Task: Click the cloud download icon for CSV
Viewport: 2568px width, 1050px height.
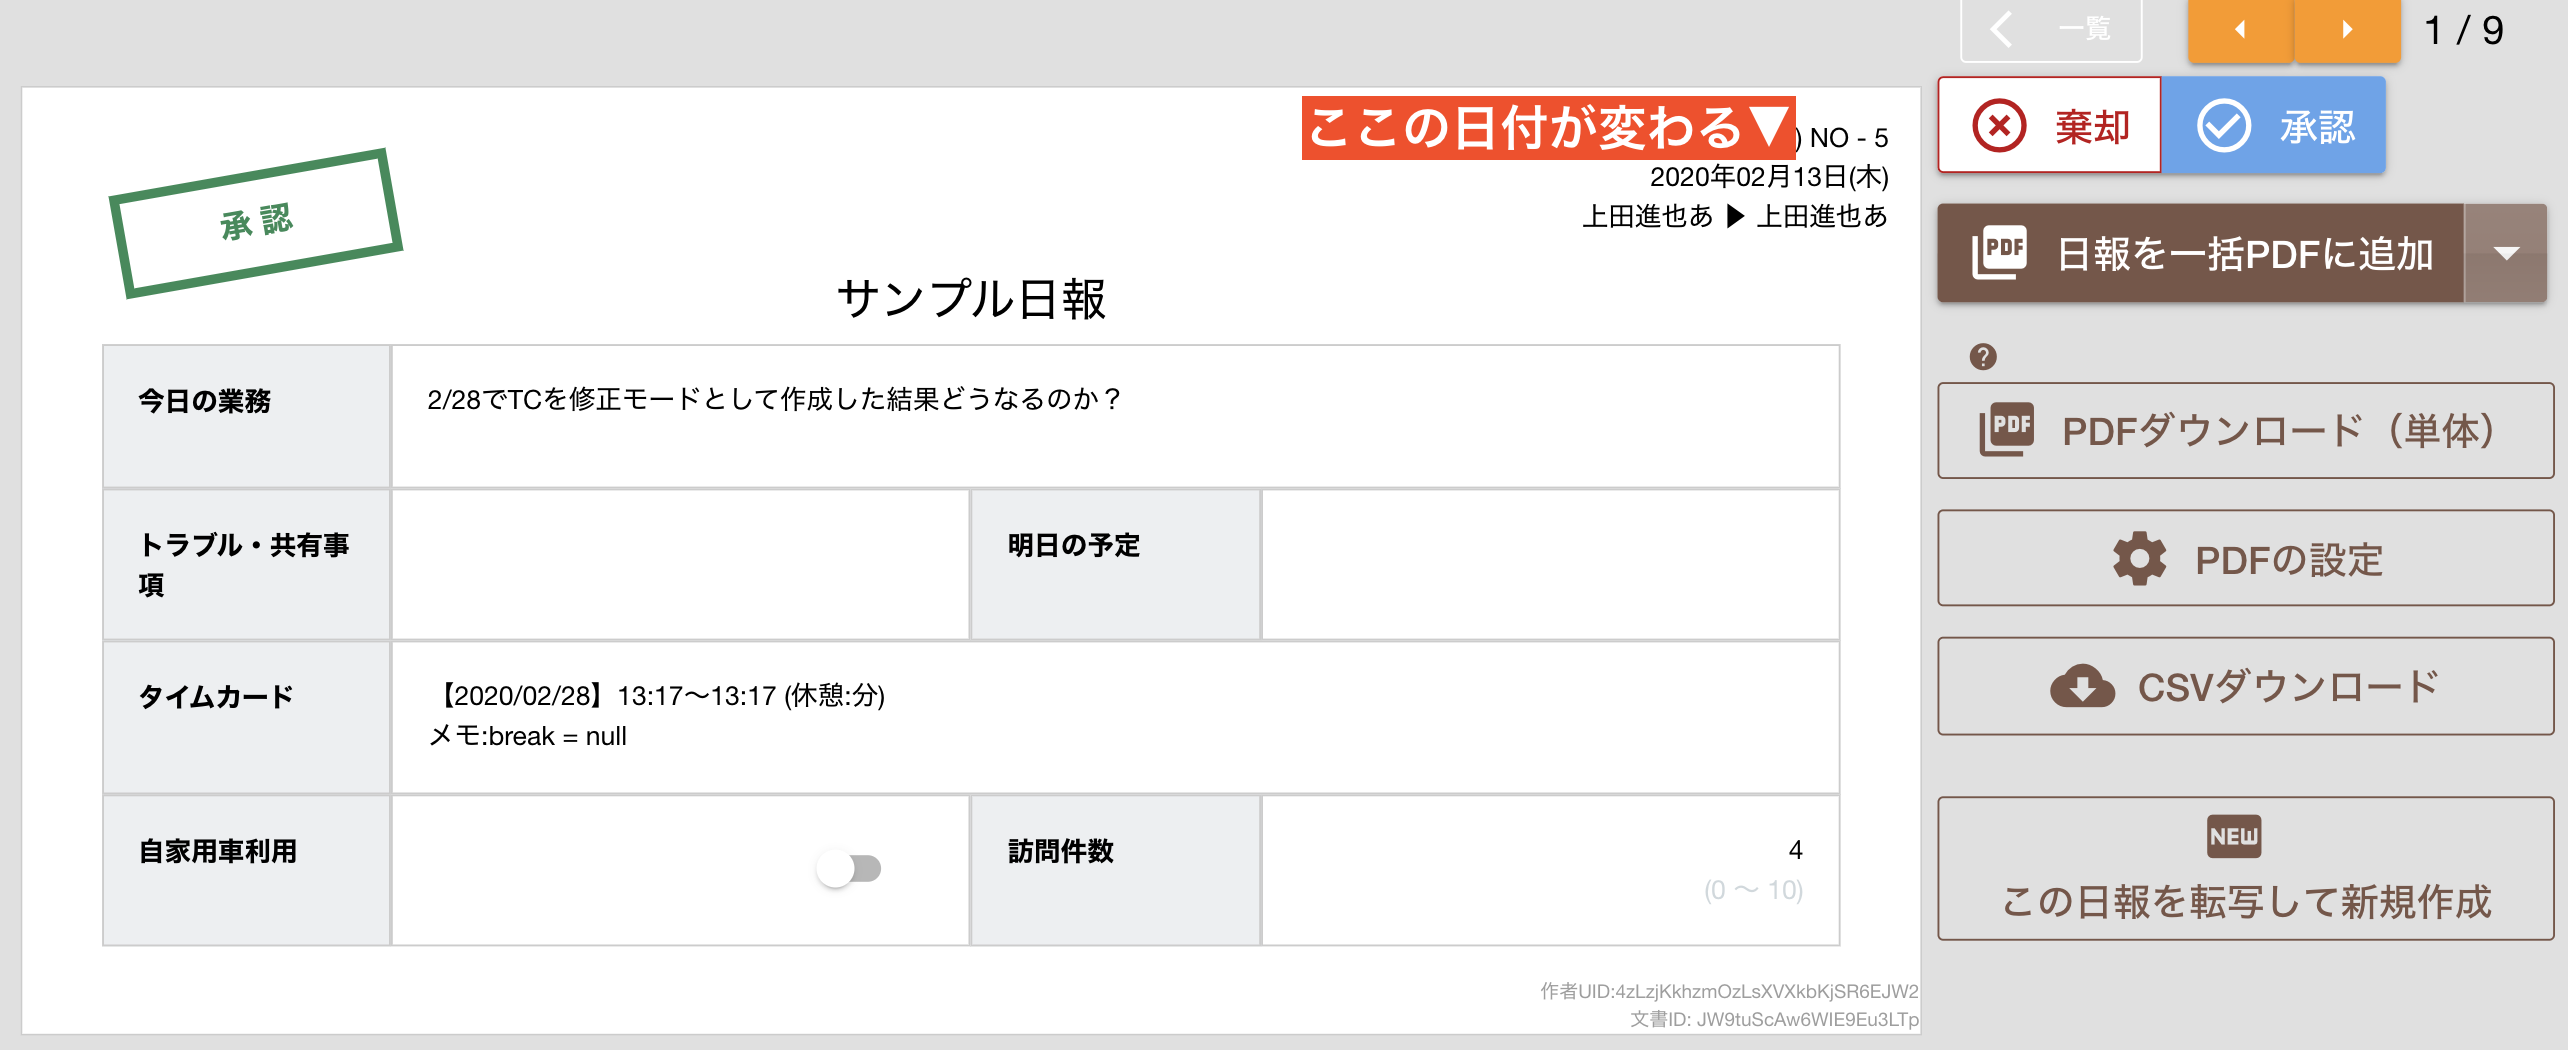Action: [x=2082, y=687]
